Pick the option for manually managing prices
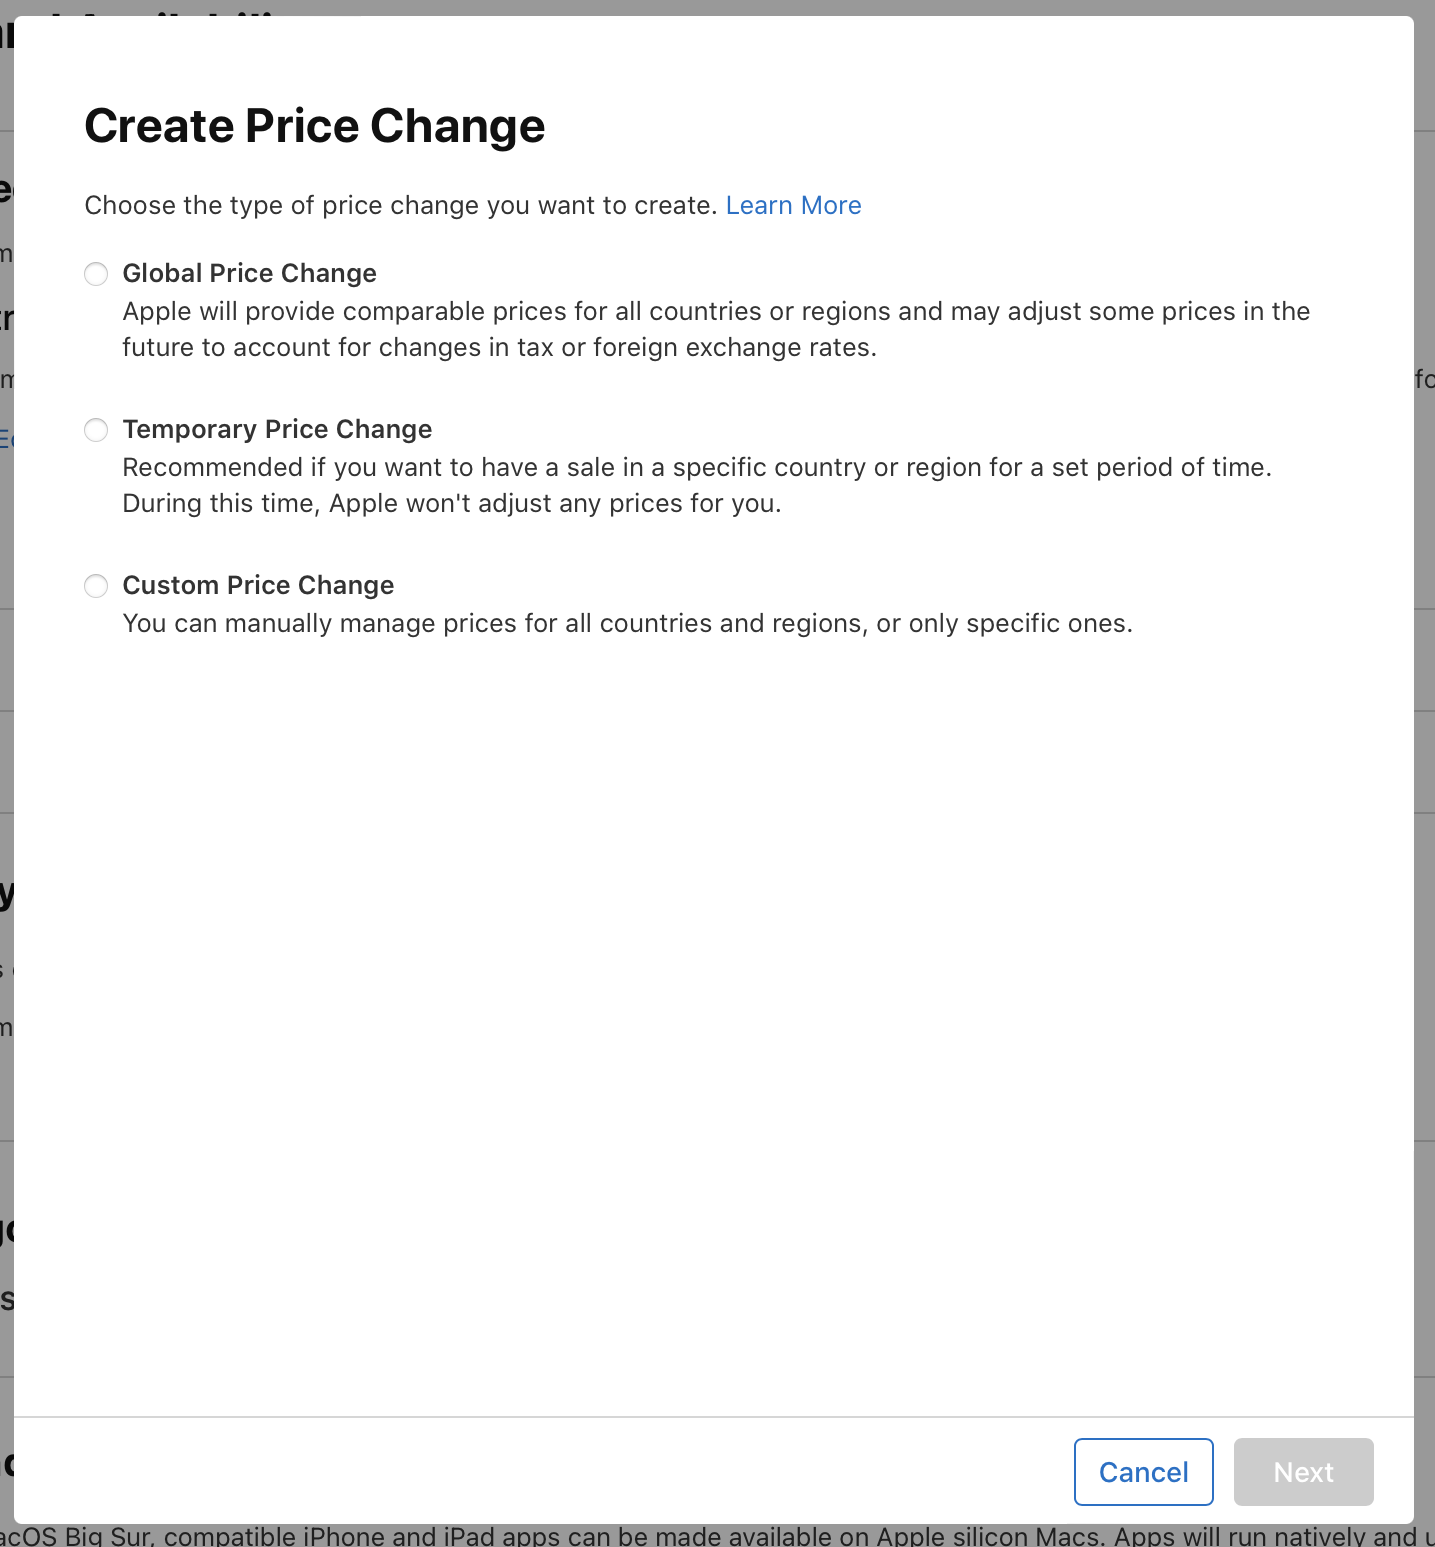This screenshot has height=1547, width=1435. 96,586
